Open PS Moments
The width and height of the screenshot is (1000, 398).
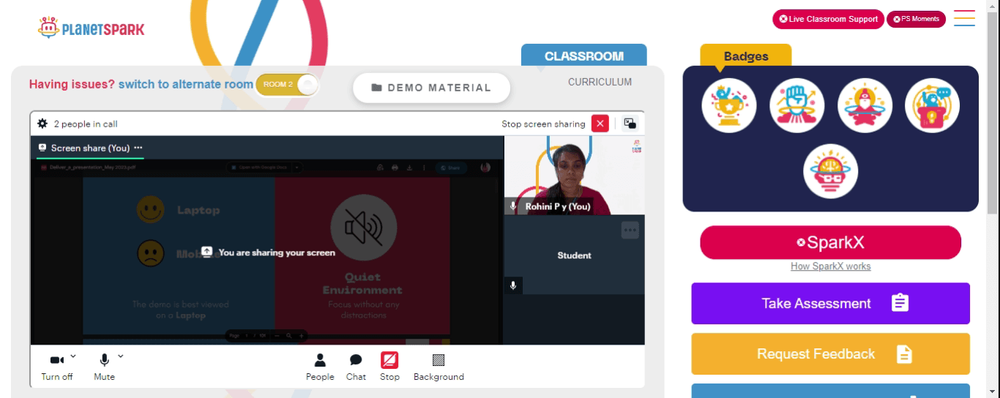(x=916, y=19)
